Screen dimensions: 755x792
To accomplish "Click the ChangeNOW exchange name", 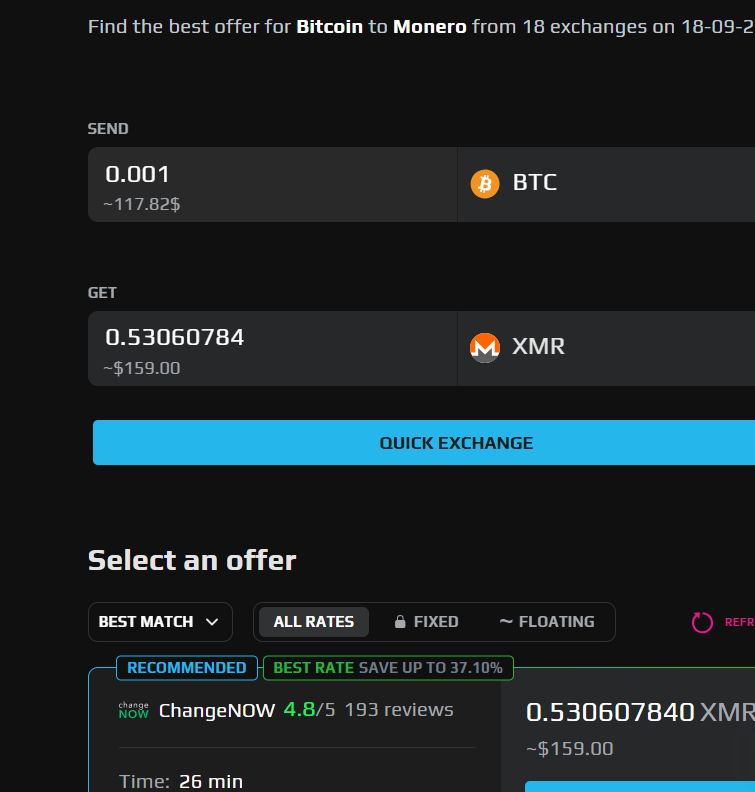I will coord(217,711).
